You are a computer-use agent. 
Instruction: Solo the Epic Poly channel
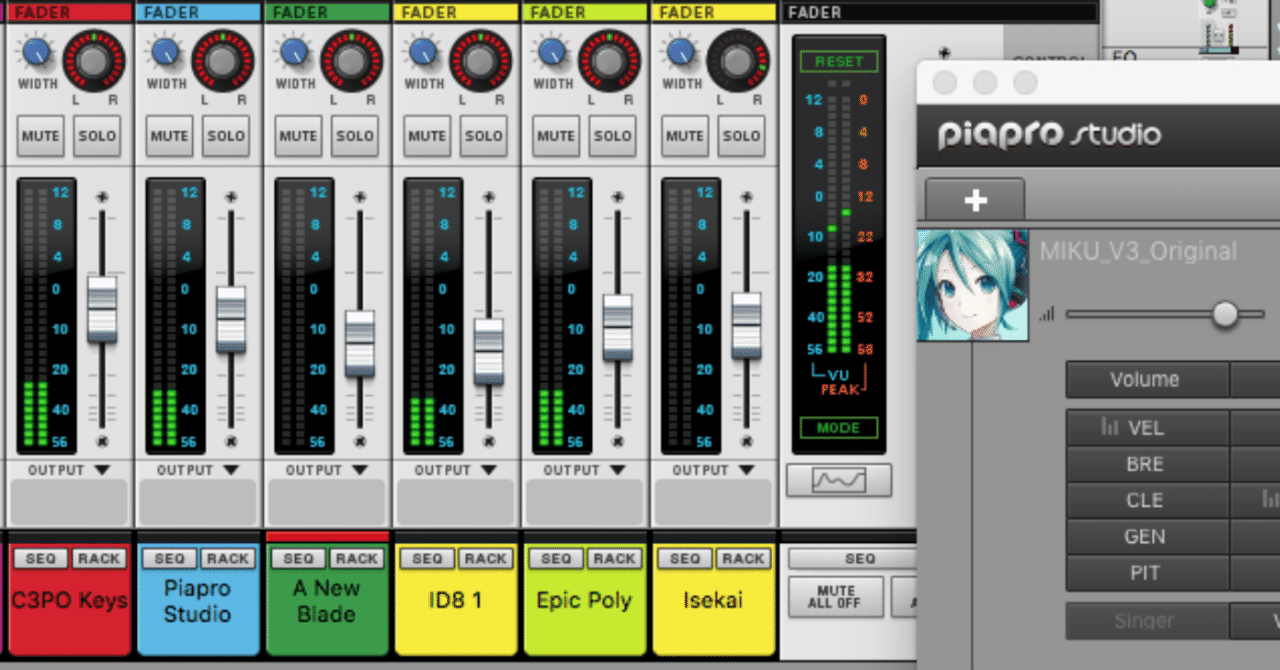[613, 136]
